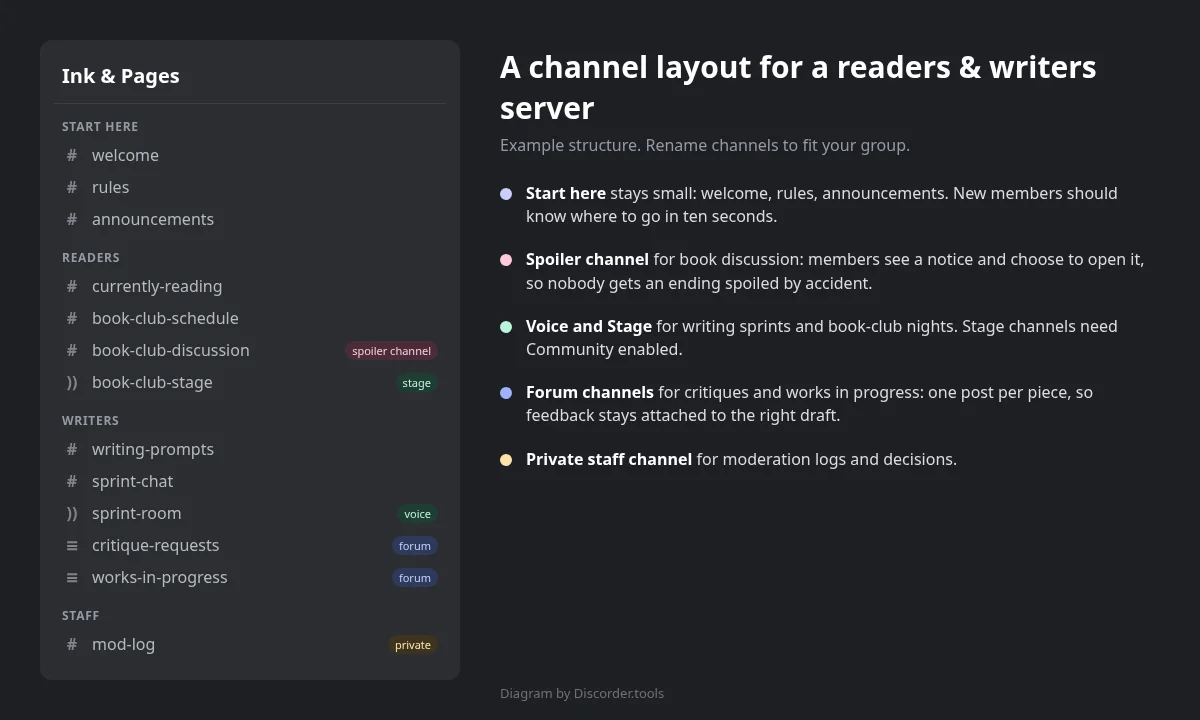This screenshot has height=720, width=1200.
Task: Click the 'Start here' bold text
Action: tap(566, 193)
